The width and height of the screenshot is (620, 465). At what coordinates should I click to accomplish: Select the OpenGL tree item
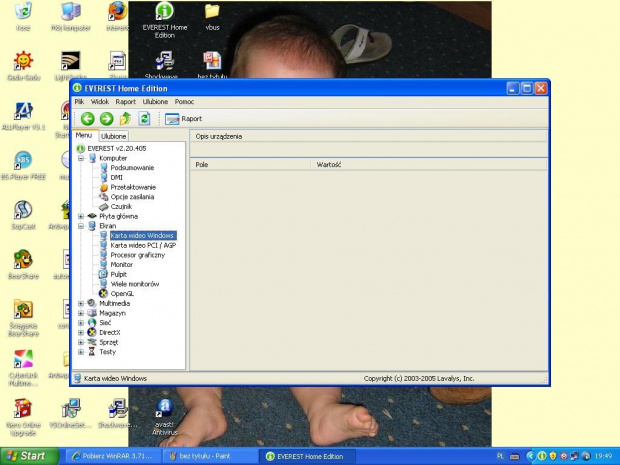coord(122,294)
